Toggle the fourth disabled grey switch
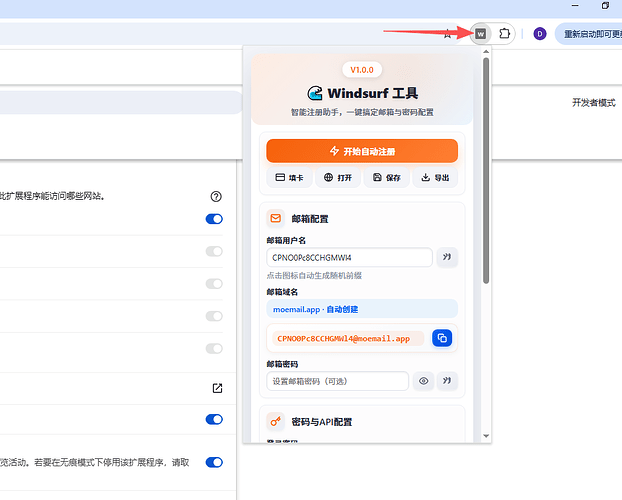622x500 pixels. pyautogui.click(x=214, y=348)
